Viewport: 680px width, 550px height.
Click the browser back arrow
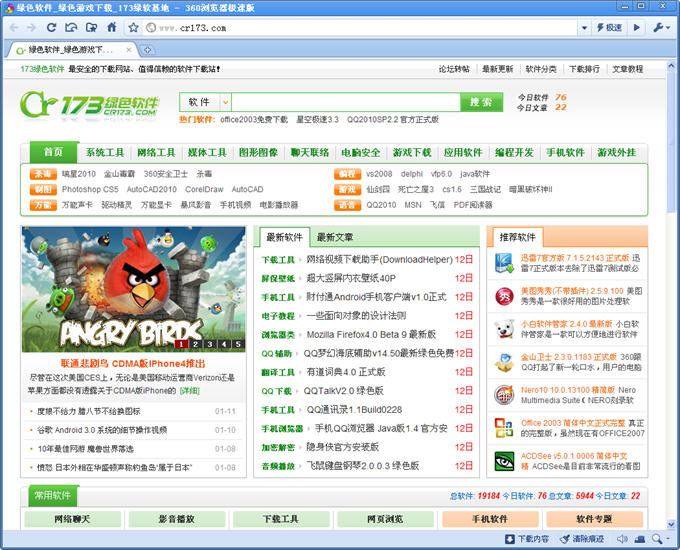click(x=14, y=28)
